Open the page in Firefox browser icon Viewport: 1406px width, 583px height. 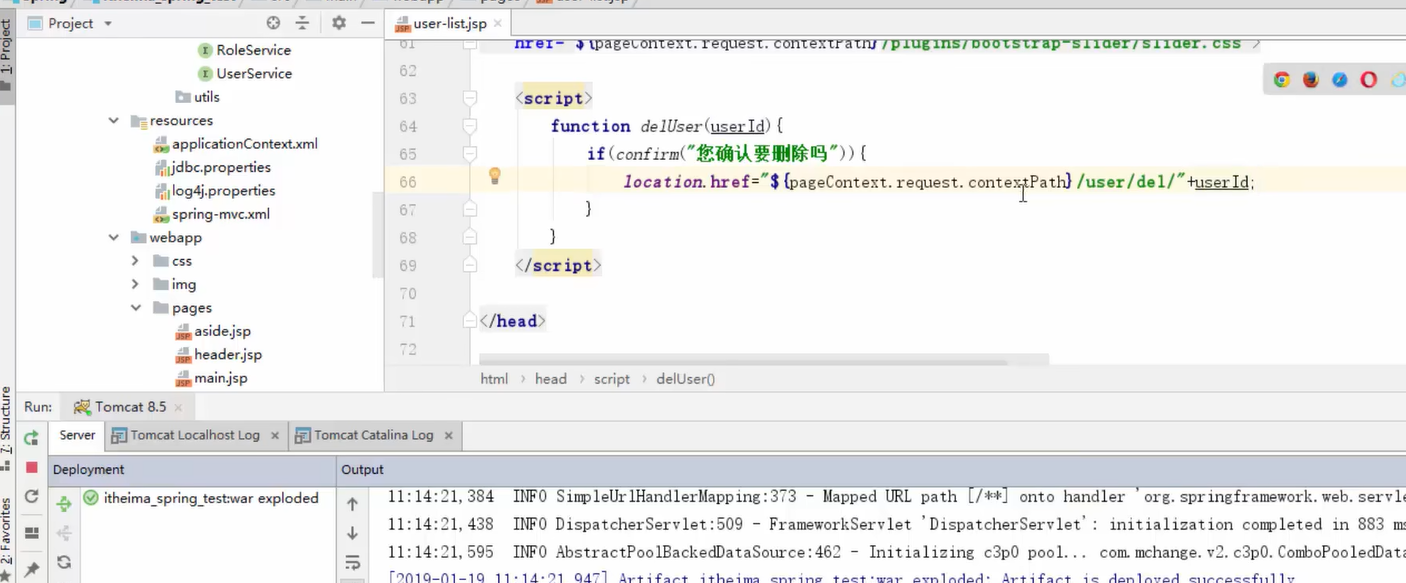coord(1311,79)
